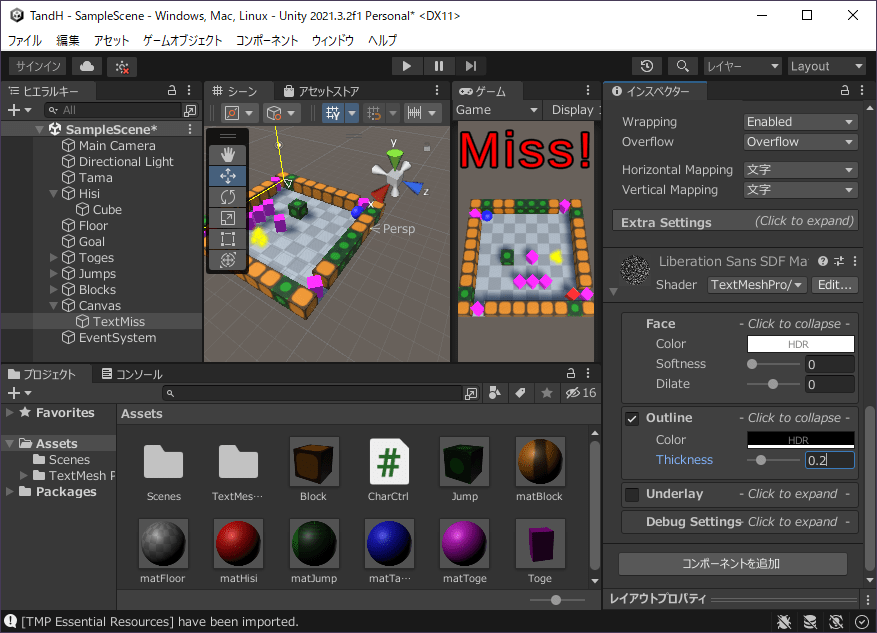Expand the Toges object in hierarchy

tap(54, 258)
